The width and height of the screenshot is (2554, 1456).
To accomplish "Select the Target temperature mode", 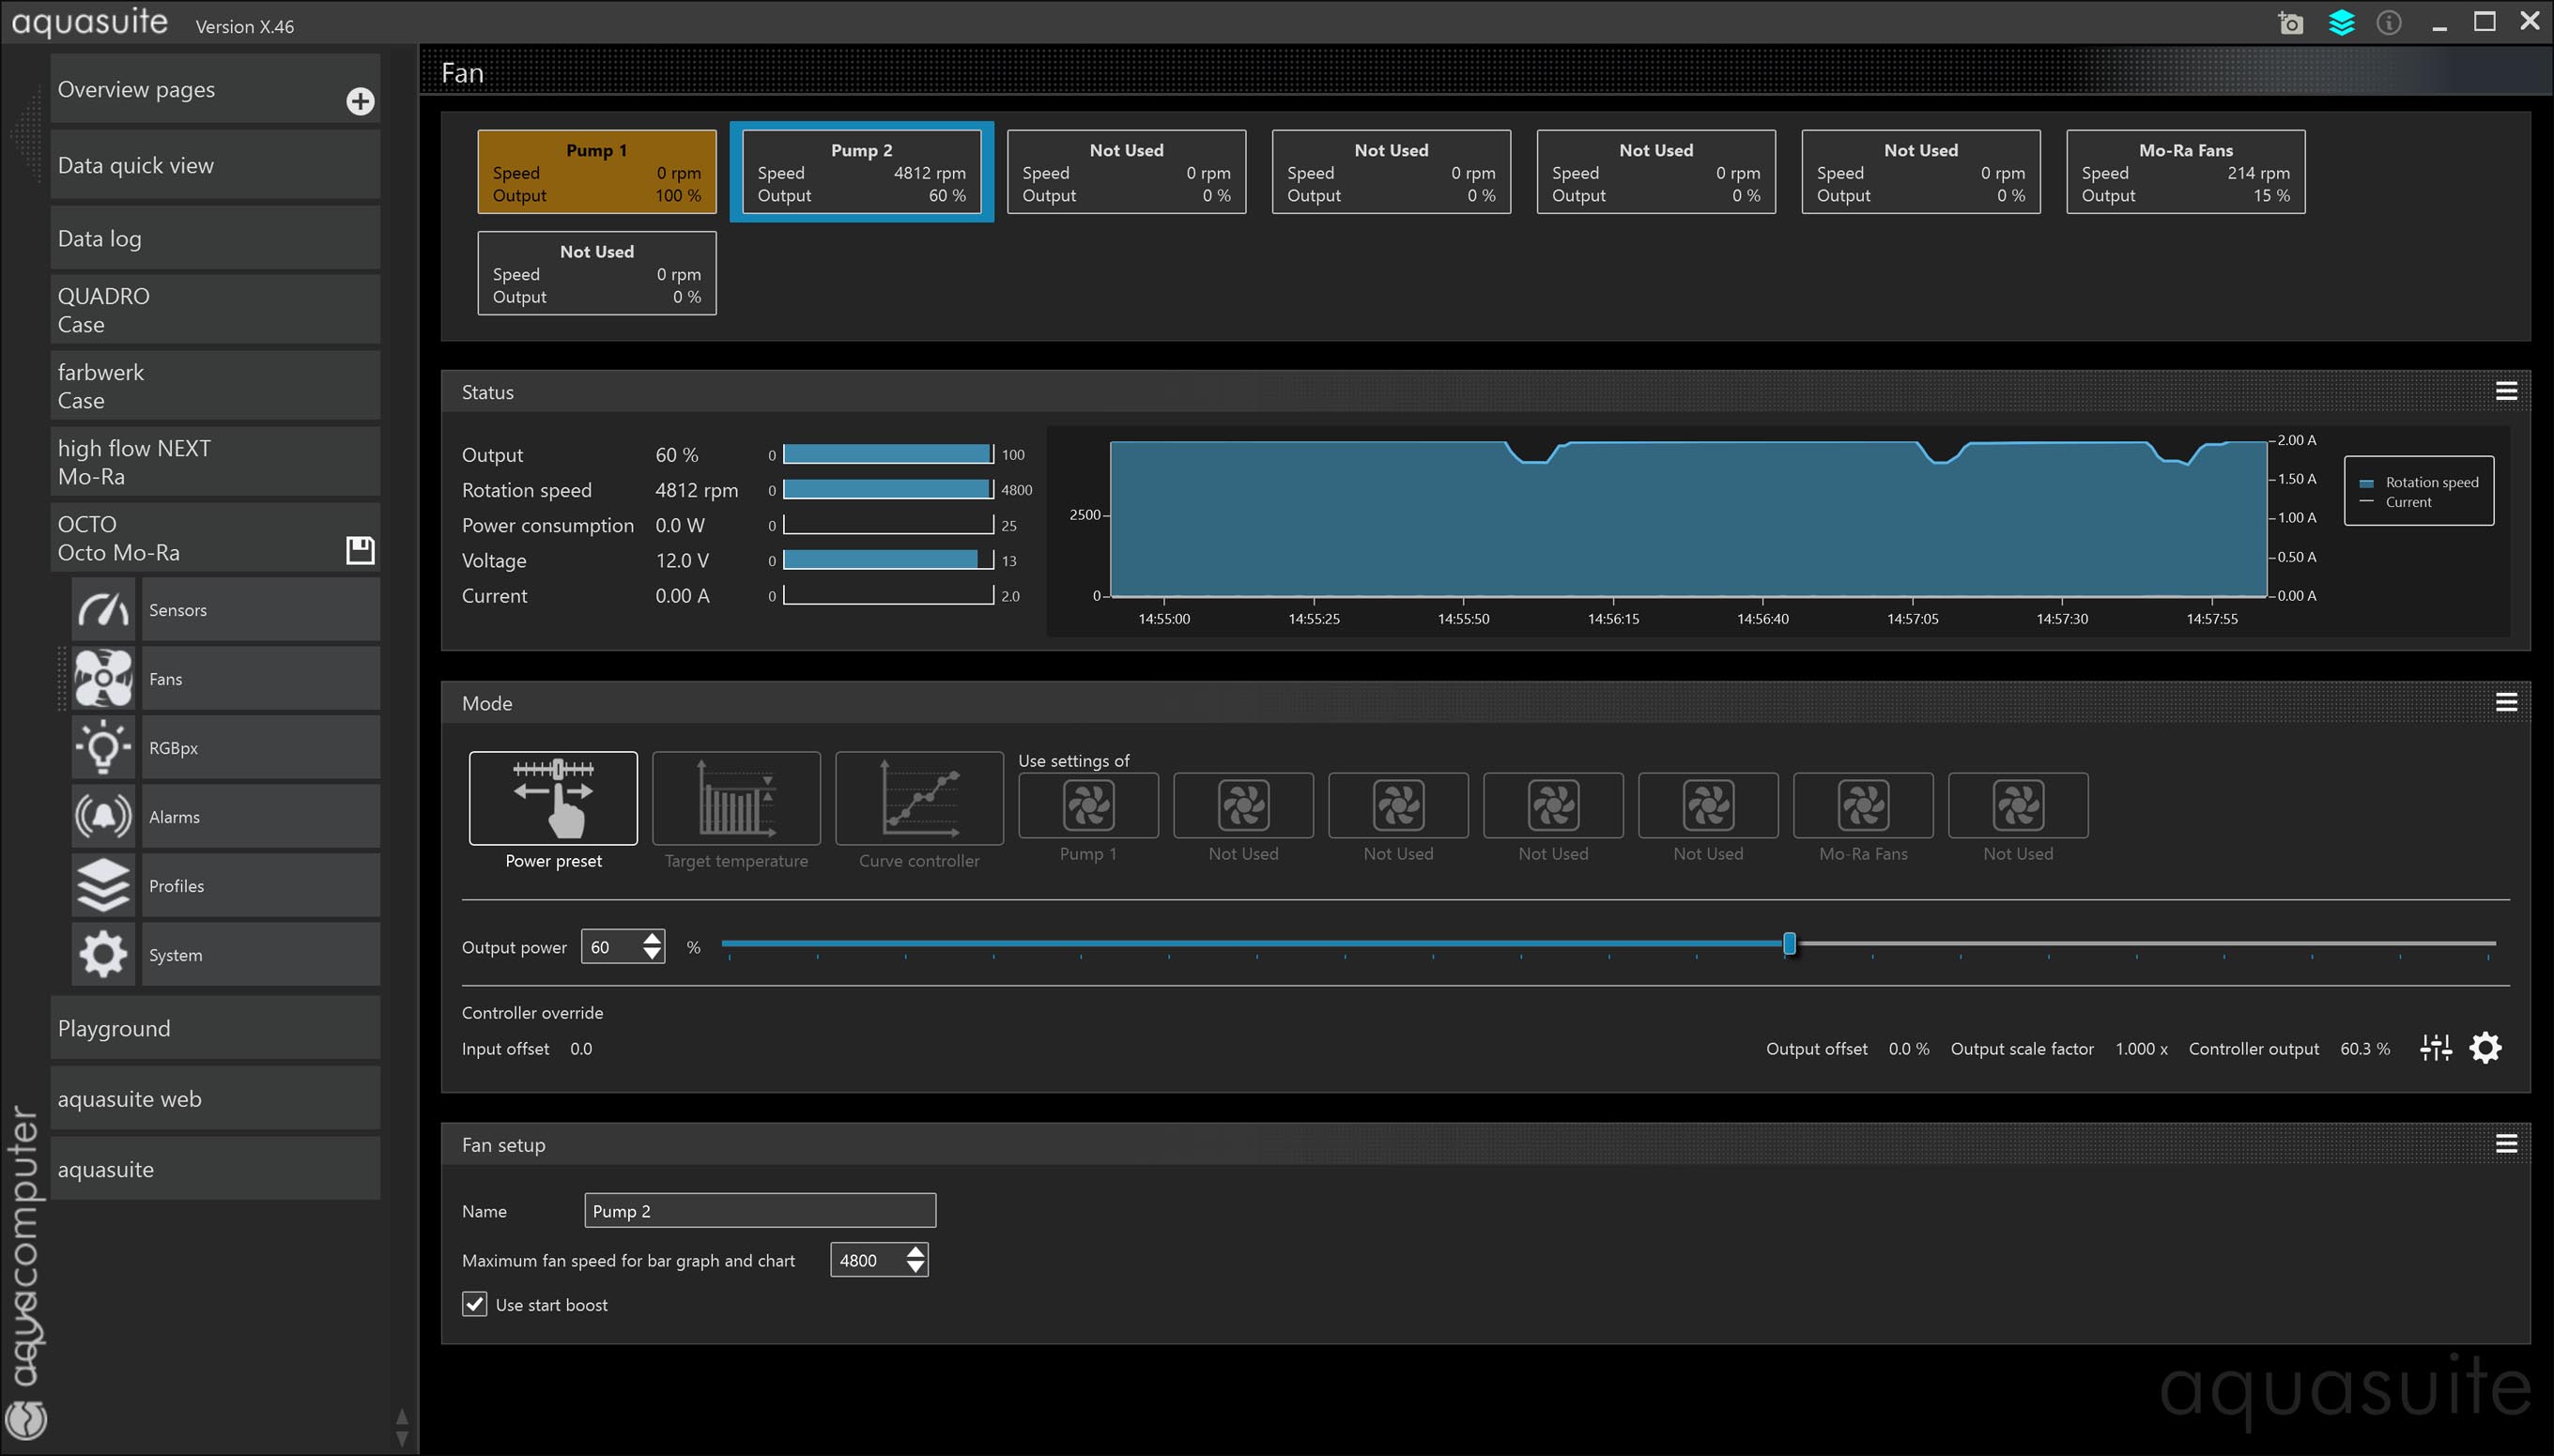I will 736,799.
